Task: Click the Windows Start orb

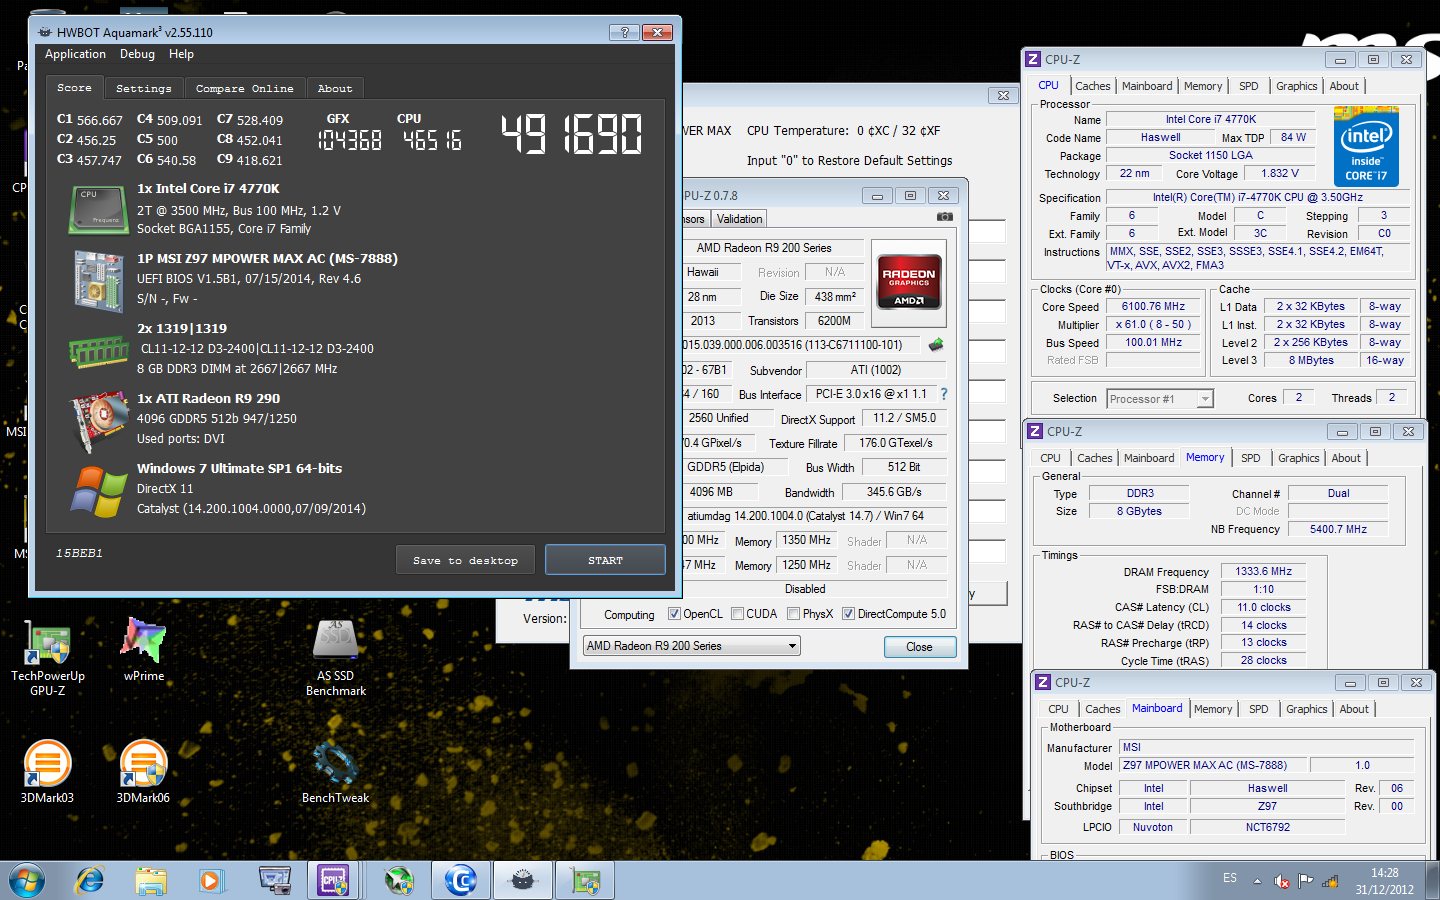Action: point(26,881)
